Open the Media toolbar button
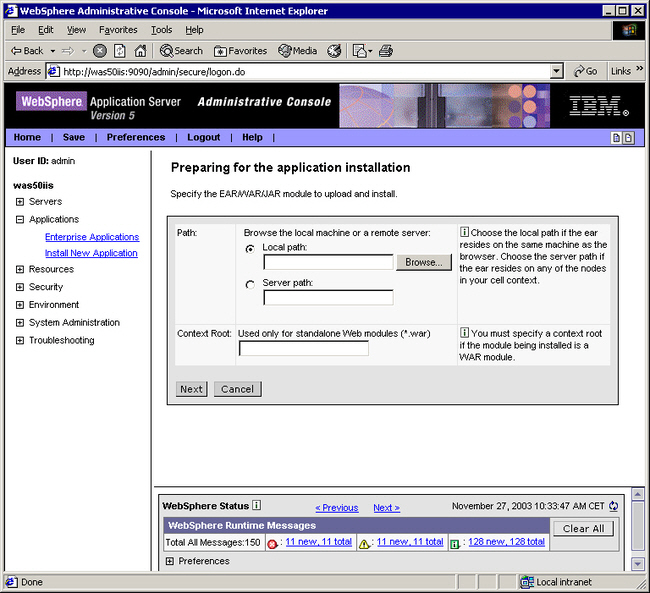Screen dimensions: 650x593 click(298, 51)
